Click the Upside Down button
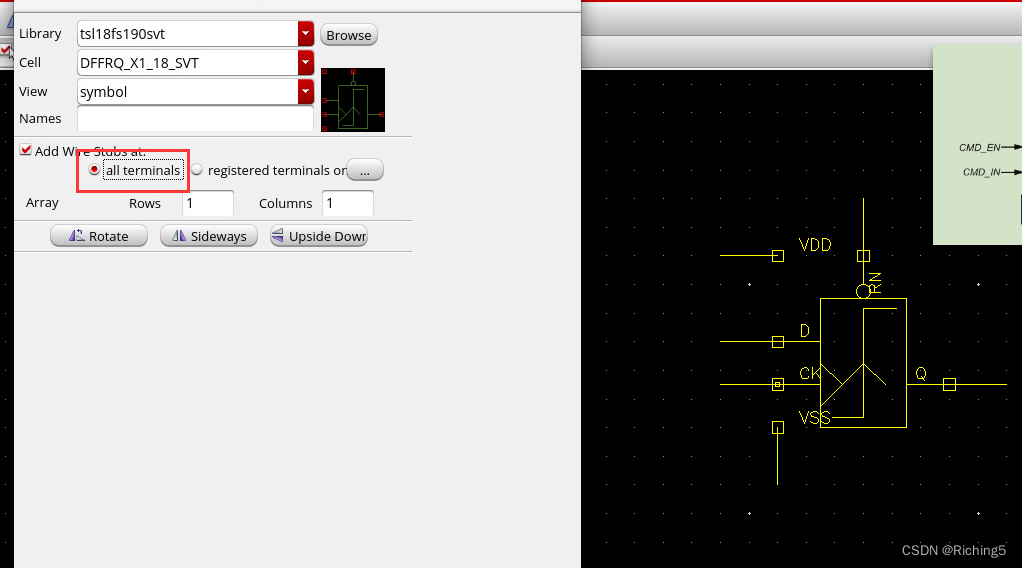 (319, 236)
